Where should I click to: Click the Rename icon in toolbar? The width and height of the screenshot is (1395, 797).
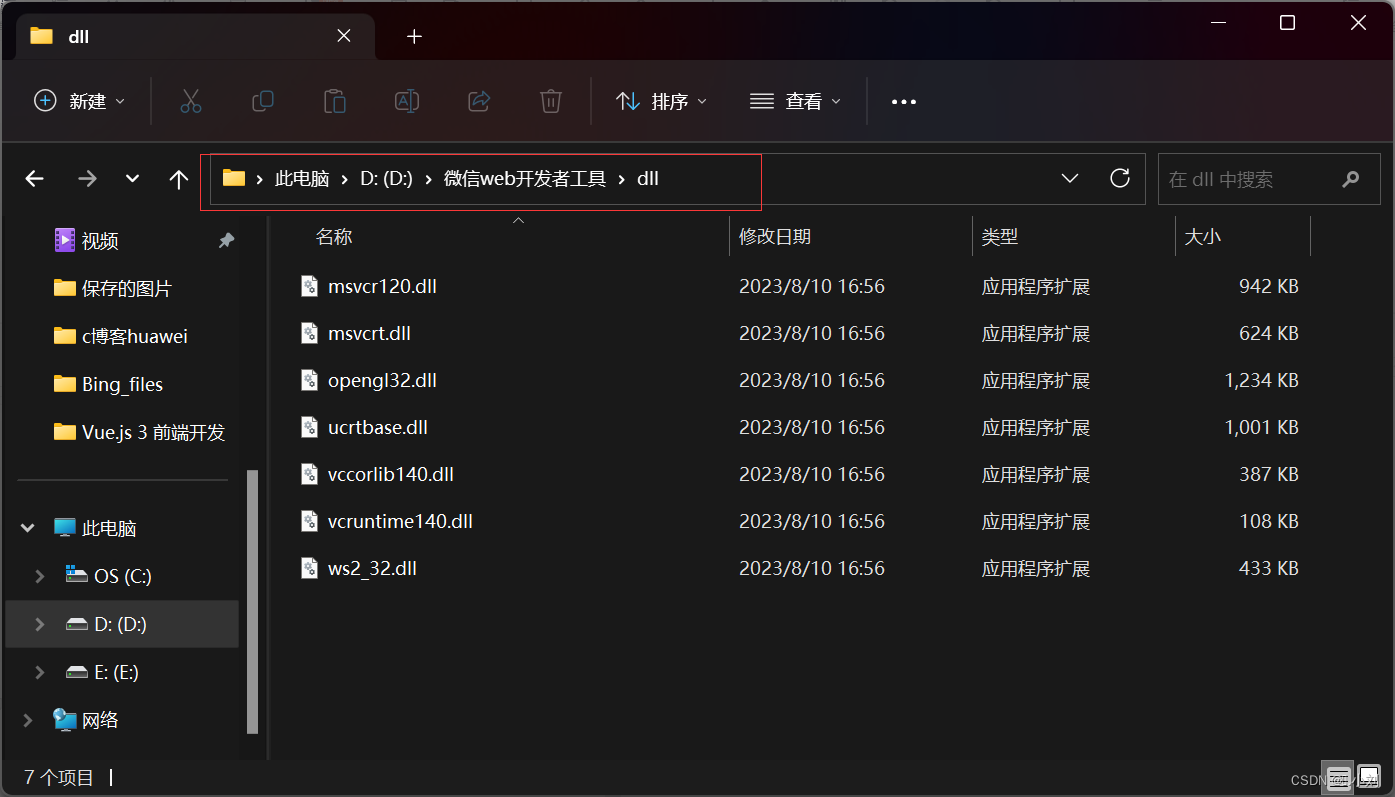(x=407, y=101)
